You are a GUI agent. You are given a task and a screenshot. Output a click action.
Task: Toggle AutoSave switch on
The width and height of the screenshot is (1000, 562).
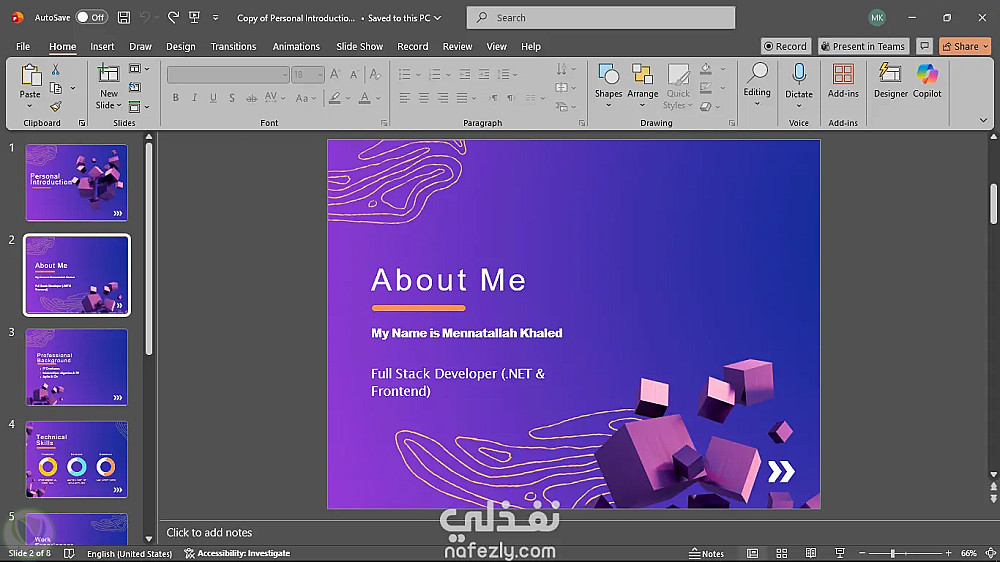[x=92, y=17]
